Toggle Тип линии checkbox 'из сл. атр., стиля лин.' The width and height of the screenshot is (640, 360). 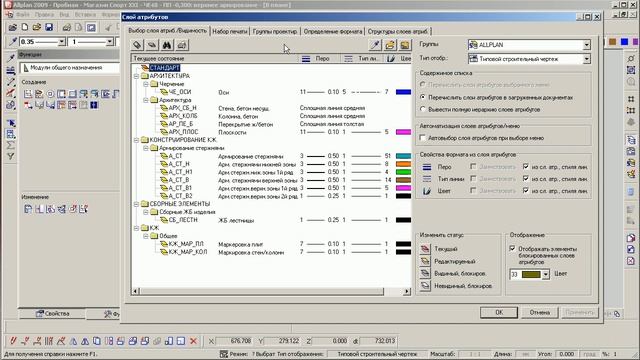[526, 178]
